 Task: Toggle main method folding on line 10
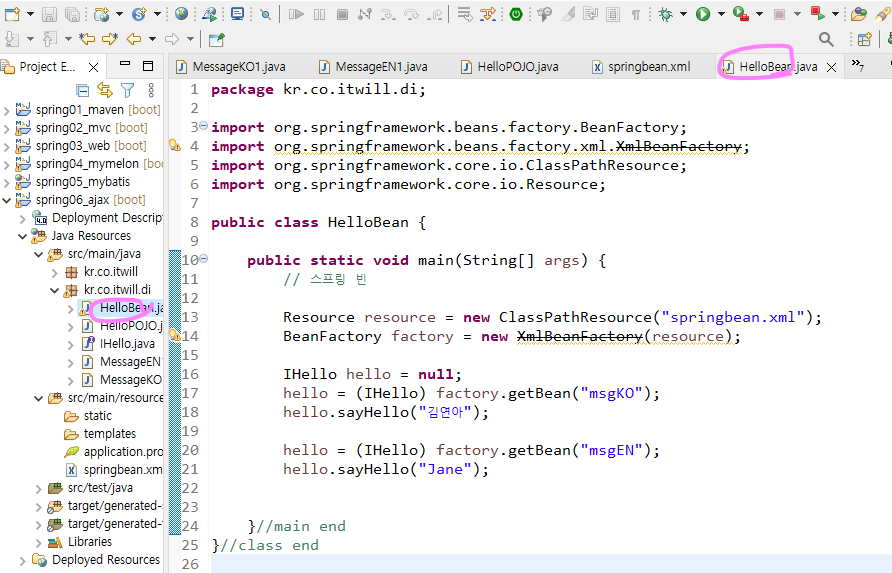coord(203,259)
